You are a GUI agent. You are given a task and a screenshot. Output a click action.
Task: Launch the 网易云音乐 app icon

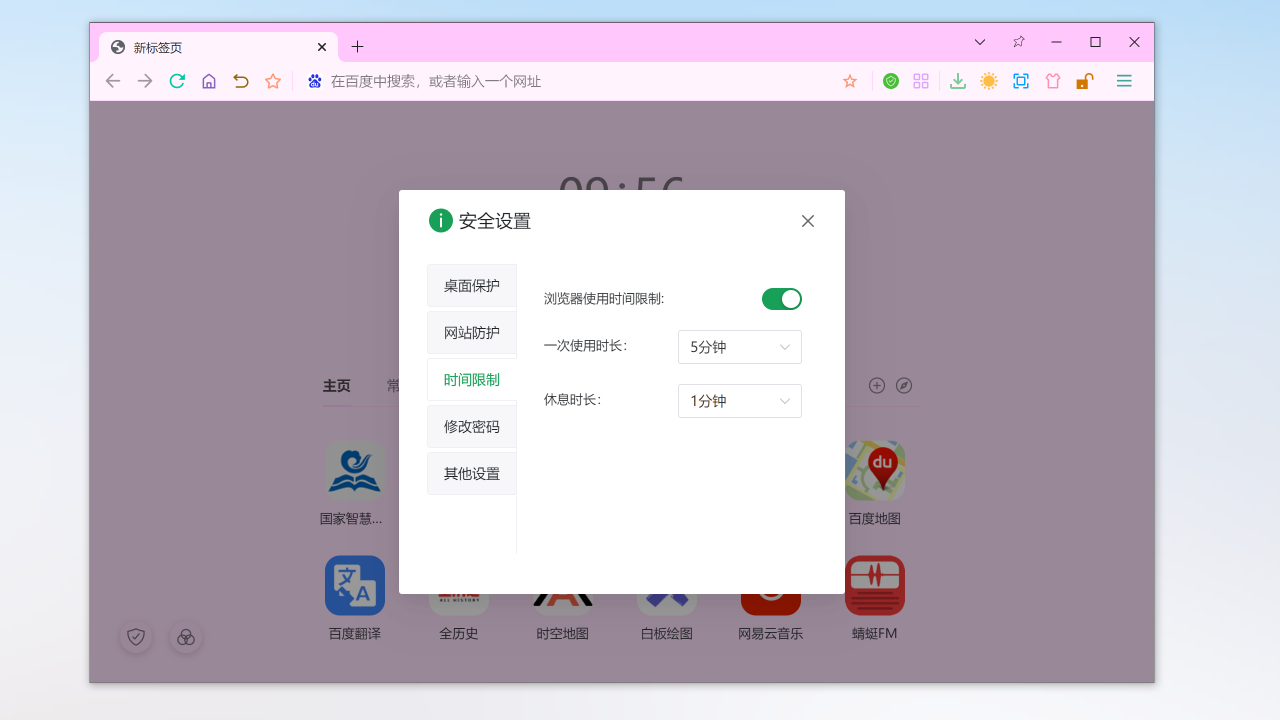(770, 585)
